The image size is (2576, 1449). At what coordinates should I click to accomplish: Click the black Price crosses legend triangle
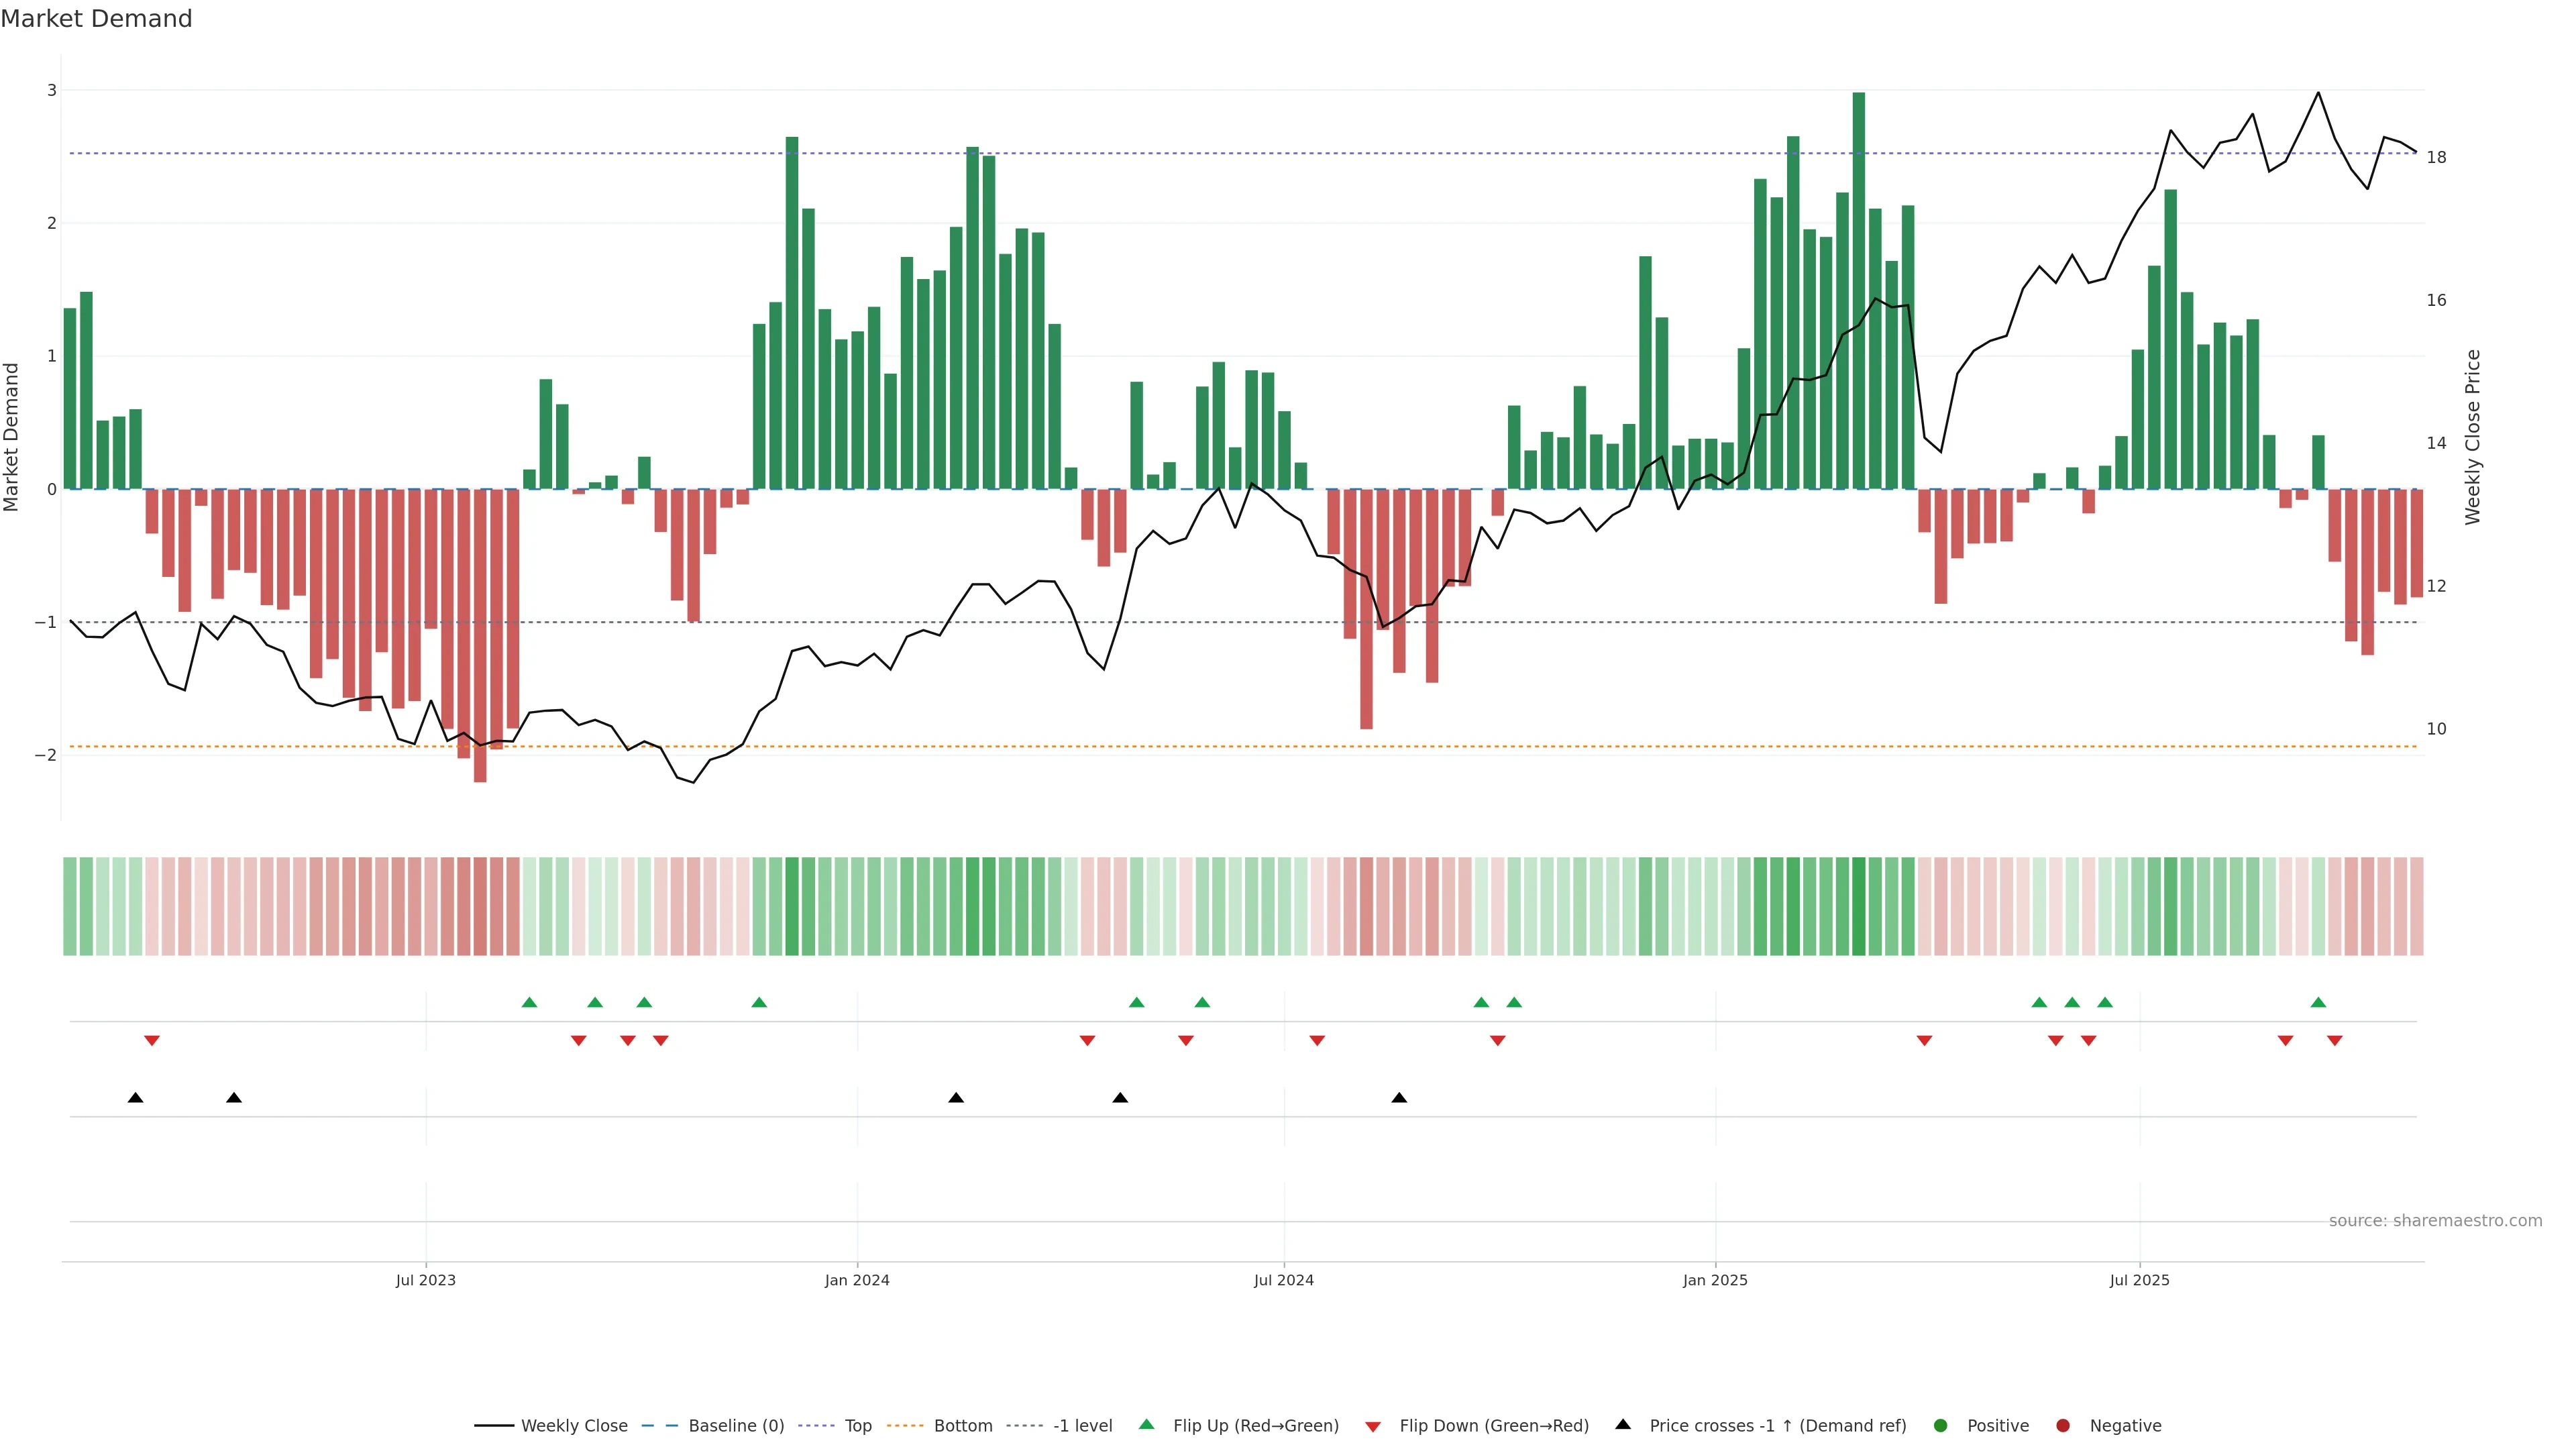[x=1623, y=1425]
